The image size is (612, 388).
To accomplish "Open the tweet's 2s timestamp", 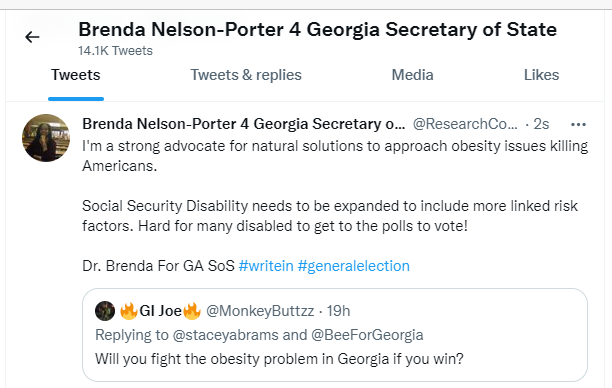I will point(541,124).
